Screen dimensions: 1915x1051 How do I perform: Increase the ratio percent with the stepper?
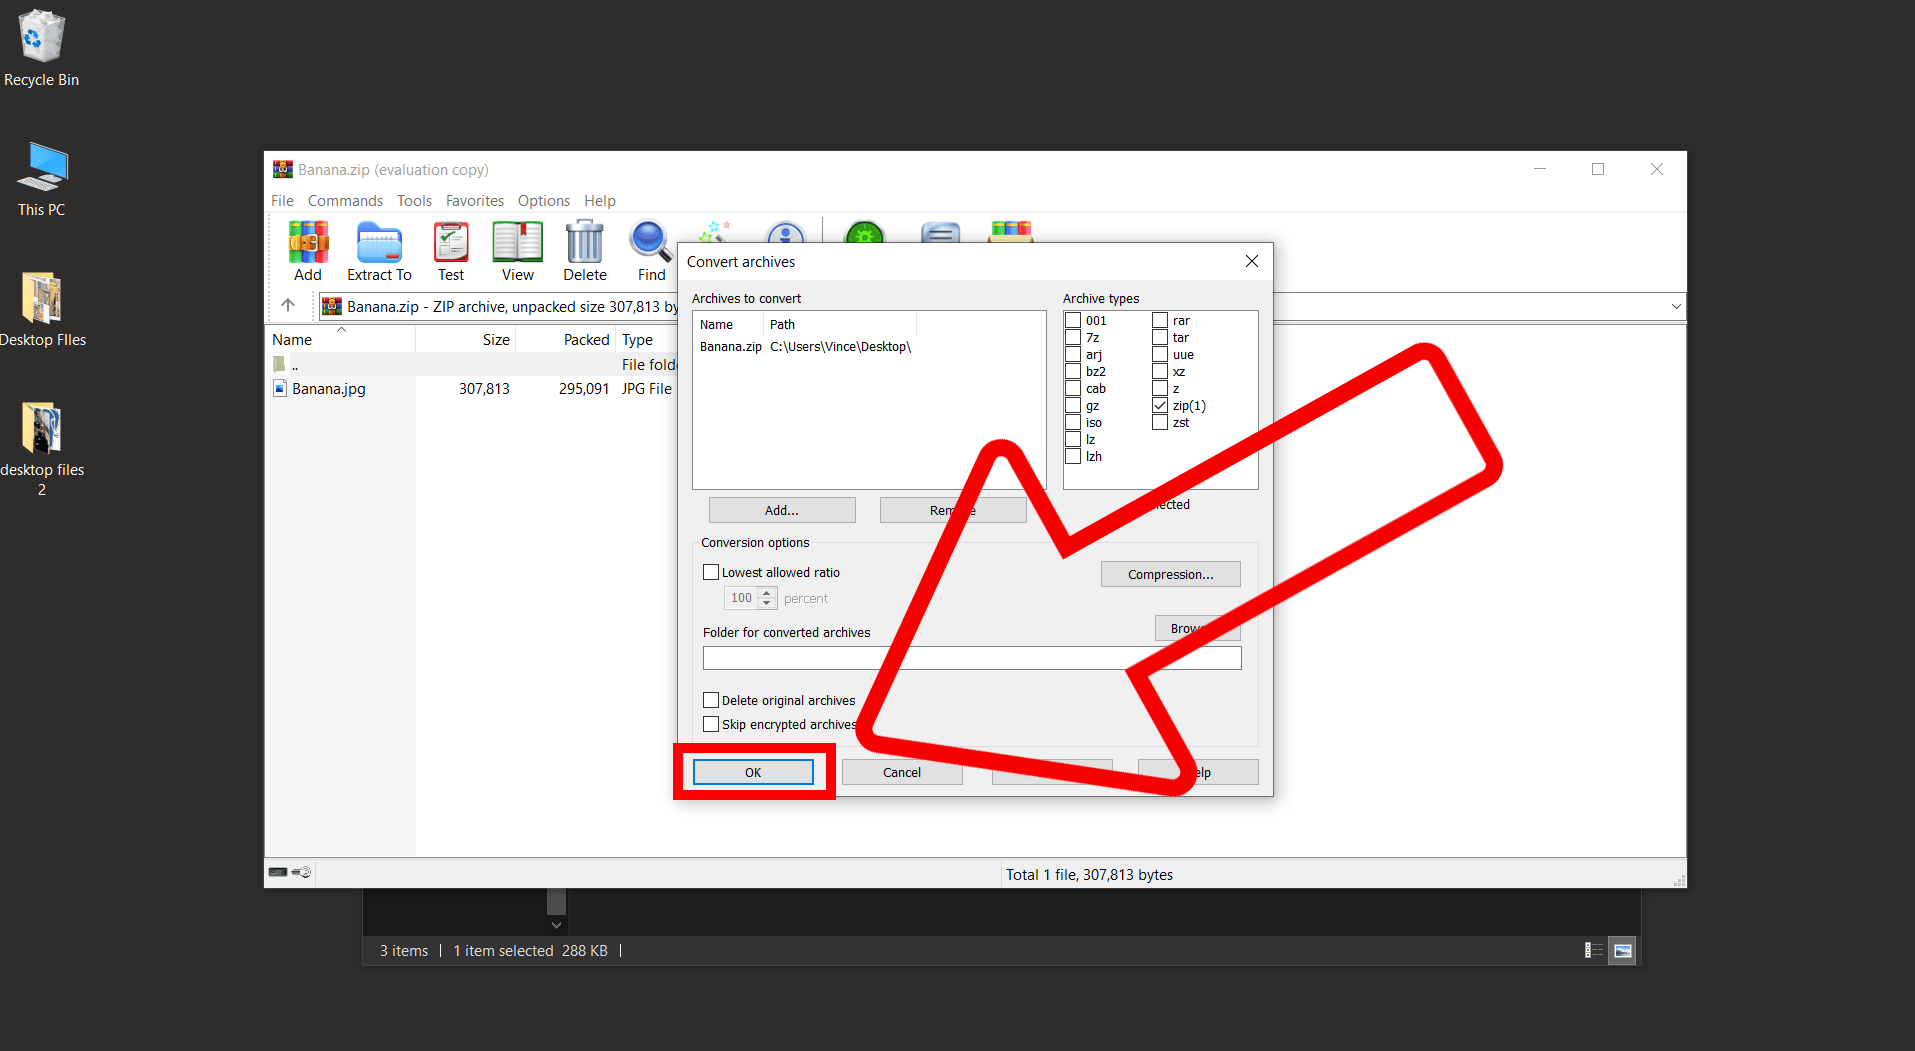pyautogui.click(x=767, y=593)
